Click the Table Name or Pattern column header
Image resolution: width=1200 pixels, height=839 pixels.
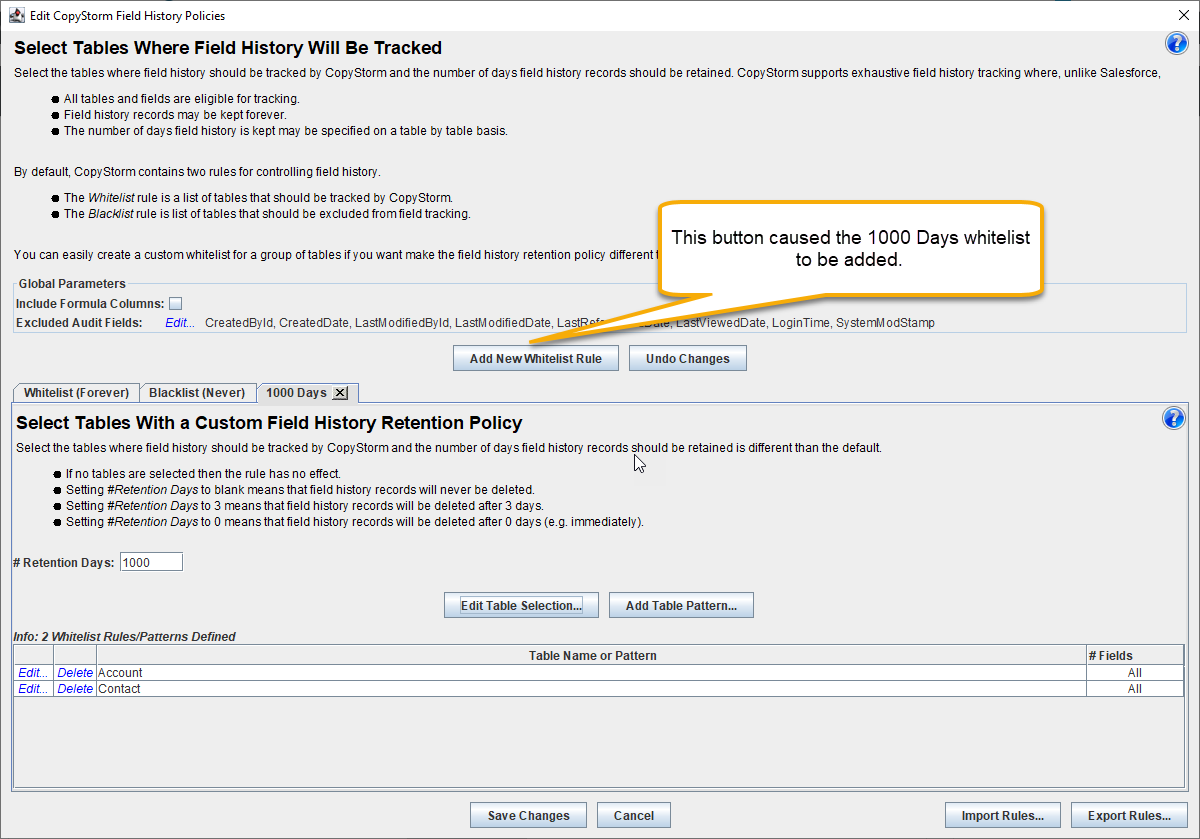click(592, 655)
